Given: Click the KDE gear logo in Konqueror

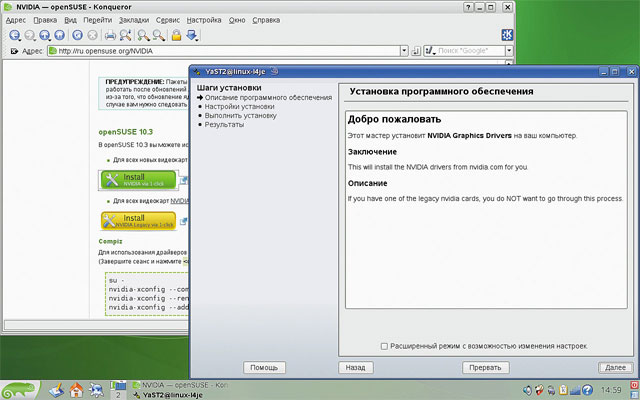Looking at the screenshot, I should [507, 35].
